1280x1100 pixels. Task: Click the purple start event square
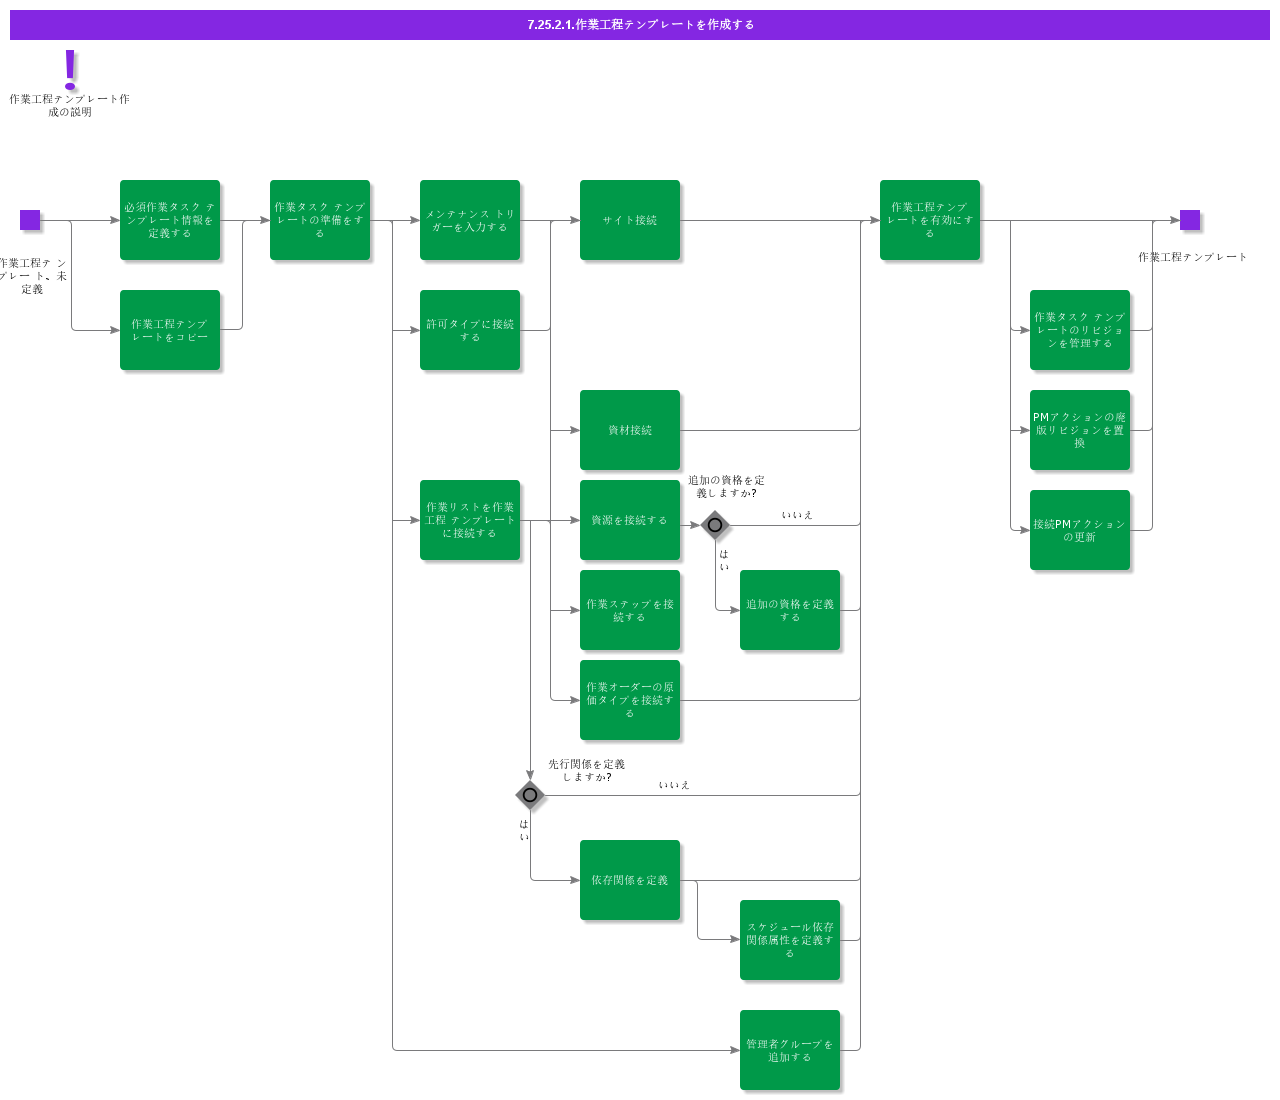[30, 220]
